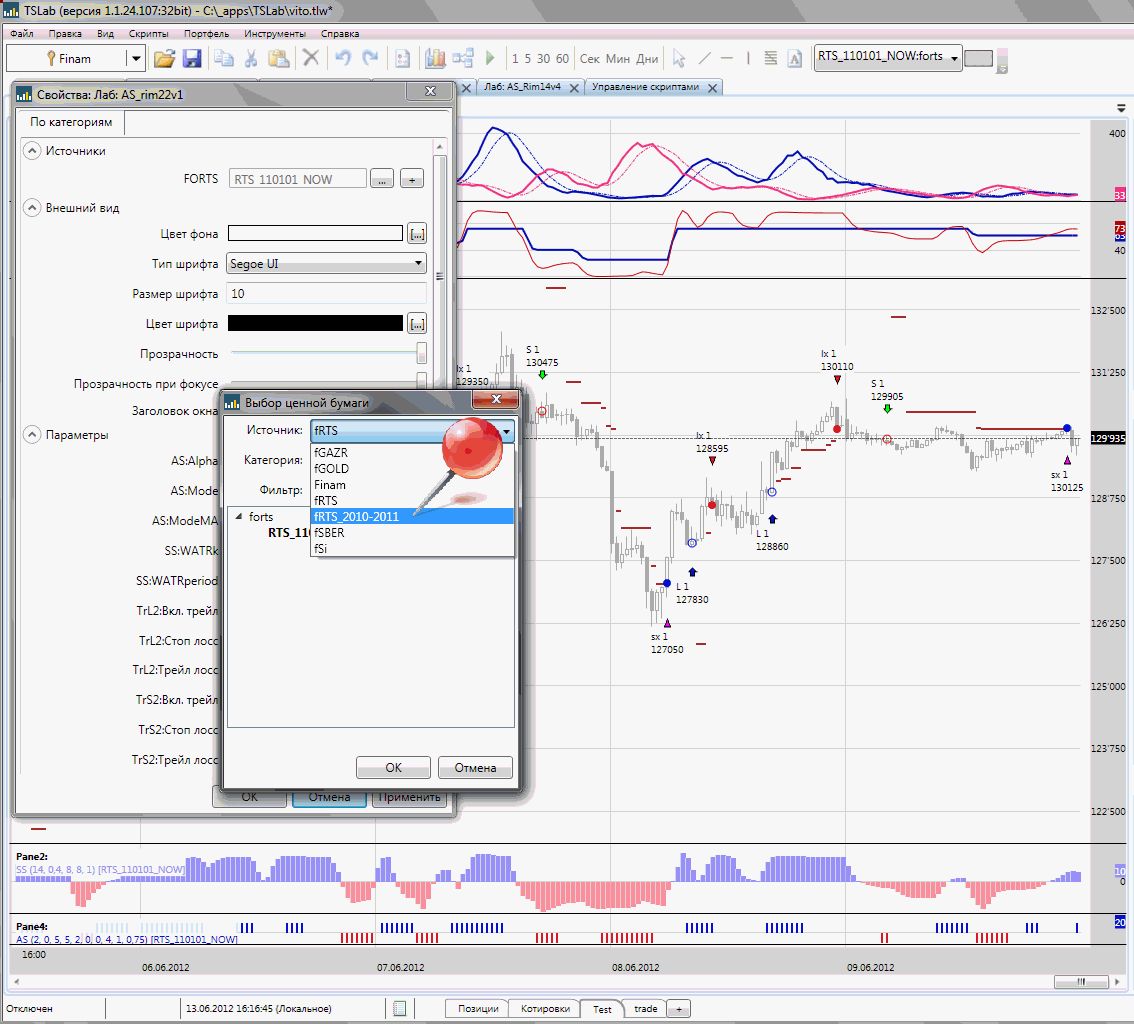
Task: Open the RTS_110101_NOW:forts security dropdown
Action: pos(887,58)
